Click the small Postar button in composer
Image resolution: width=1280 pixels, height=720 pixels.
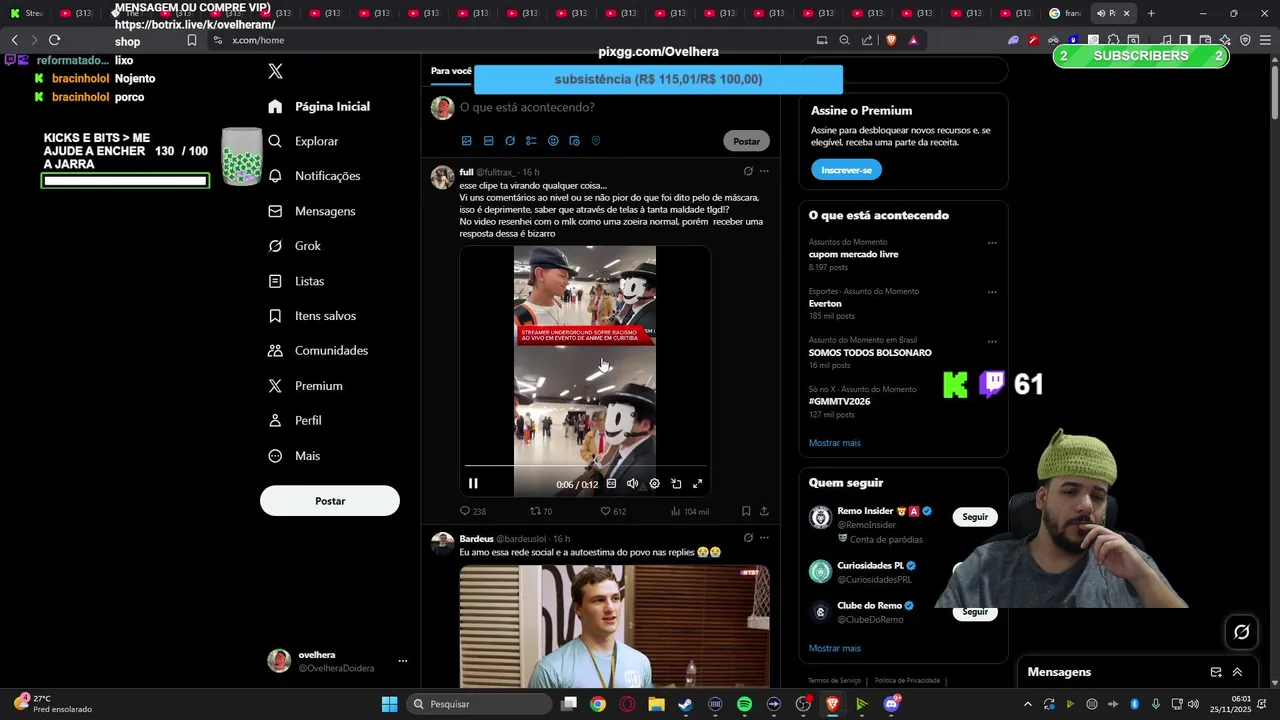(x=746, y=141)
